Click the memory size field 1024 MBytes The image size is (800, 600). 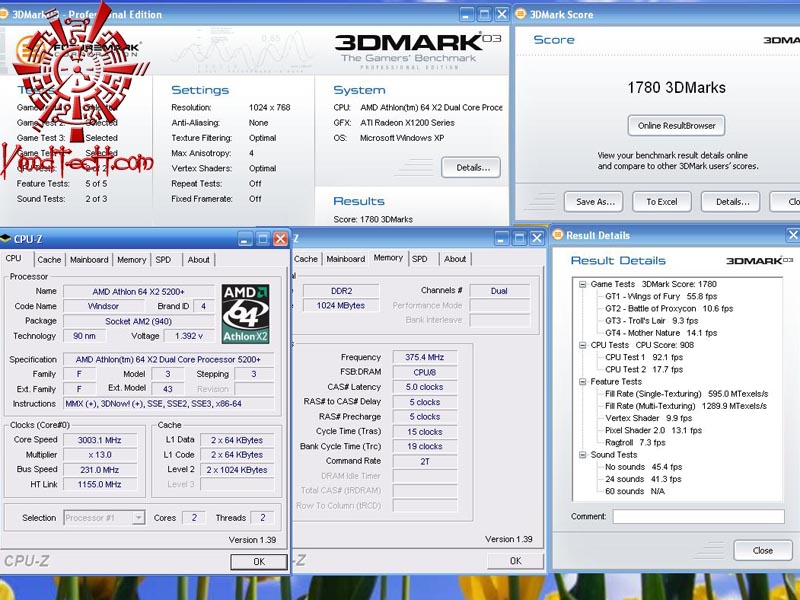341,306
